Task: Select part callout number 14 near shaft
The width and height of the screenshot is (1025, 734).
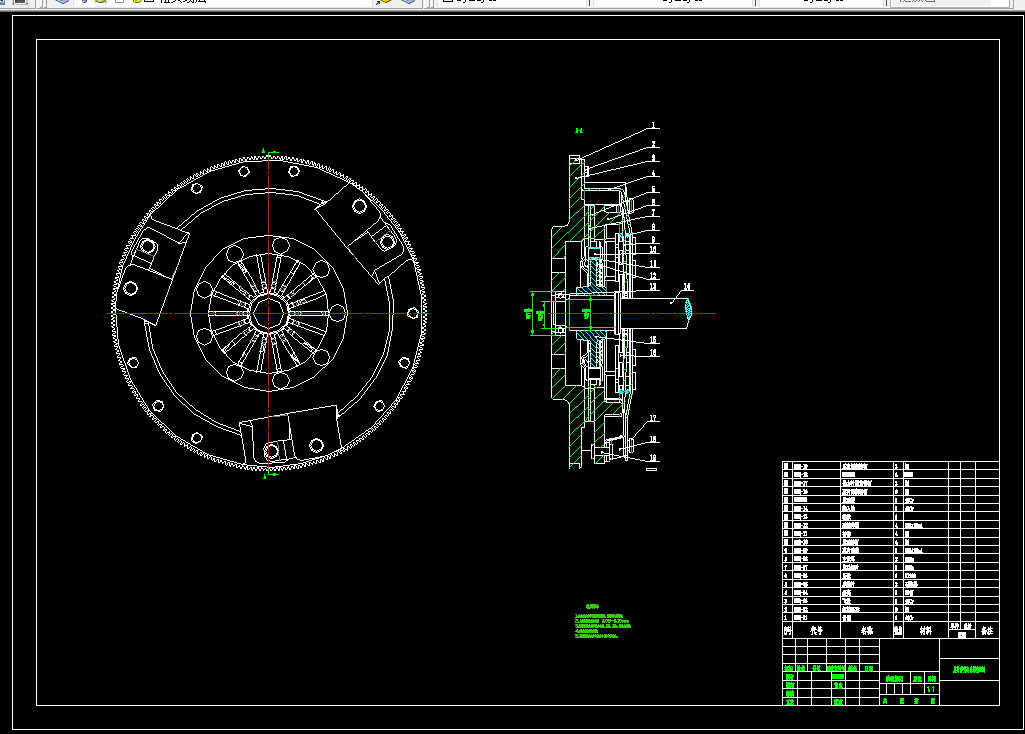Action: click(x=687, y=287)
